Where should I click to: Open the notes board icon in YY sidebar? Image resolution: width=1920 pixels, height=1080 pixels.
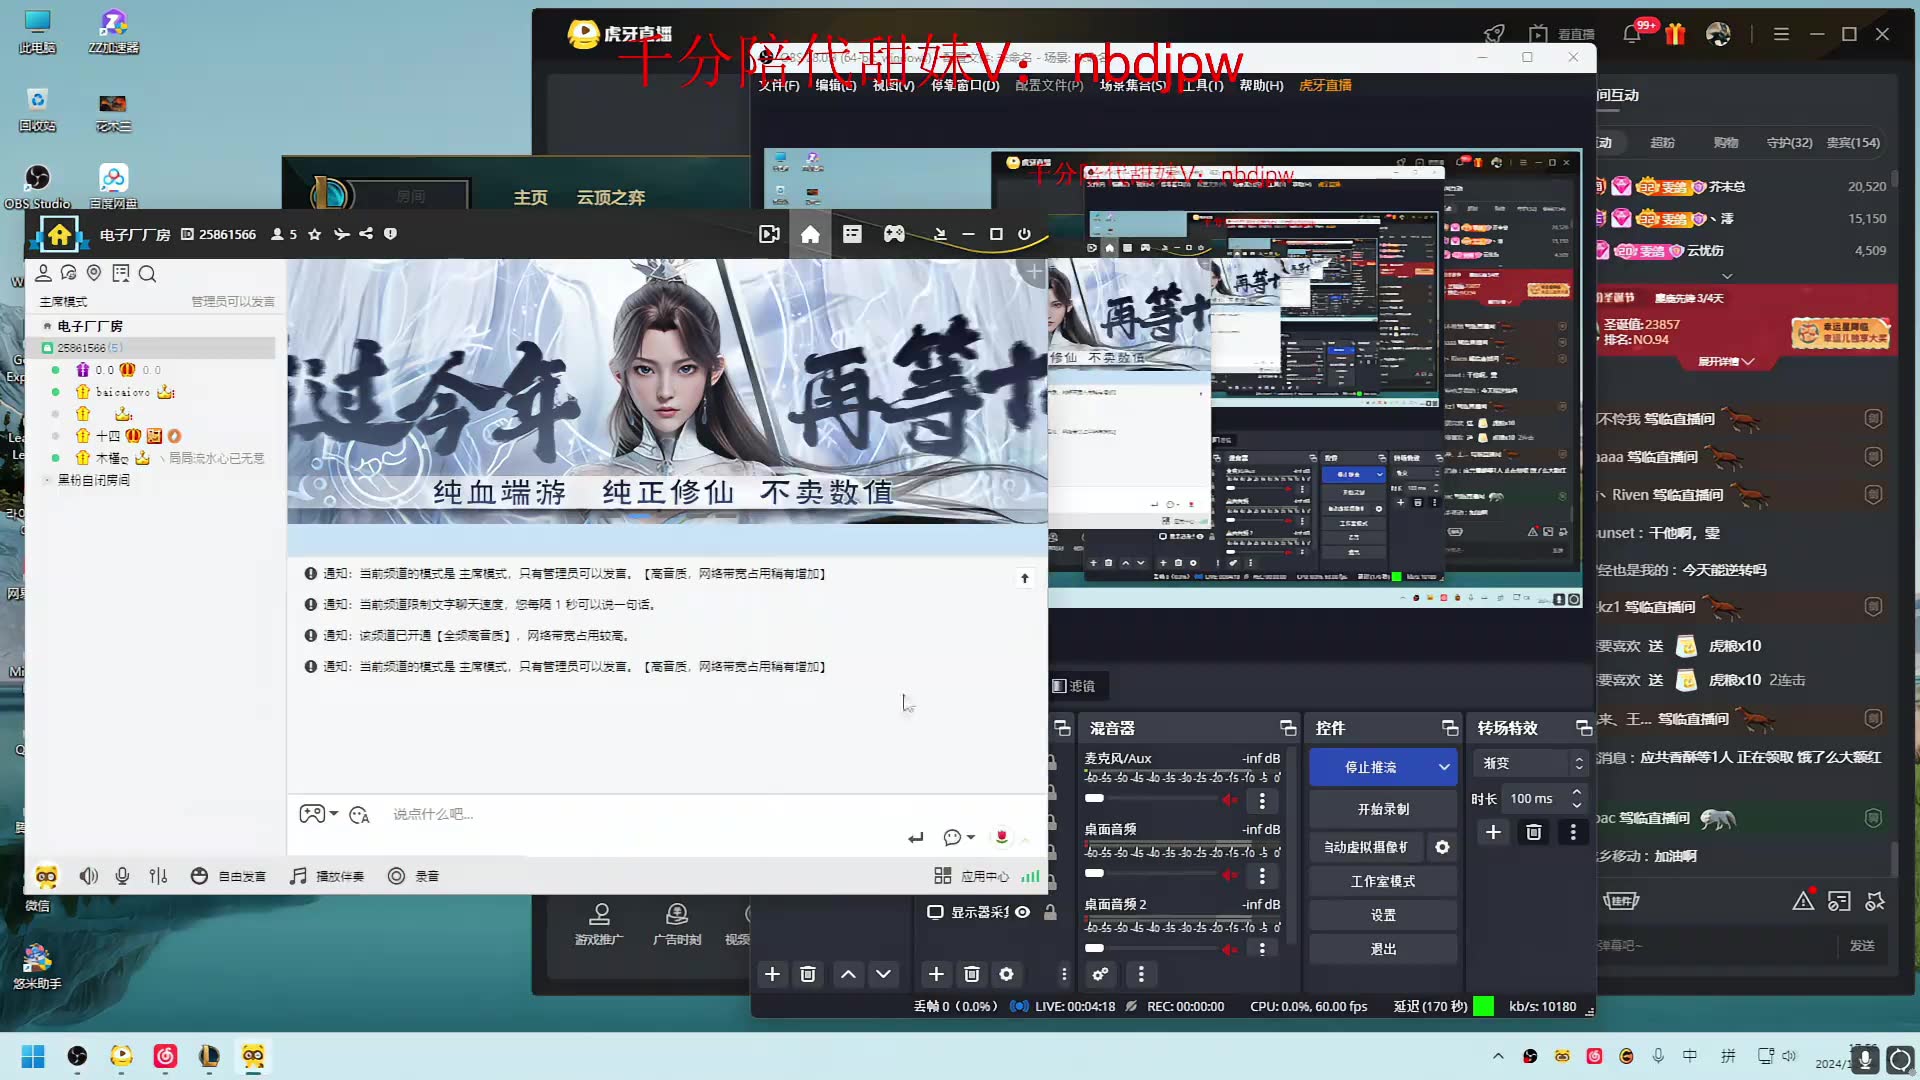121,273
